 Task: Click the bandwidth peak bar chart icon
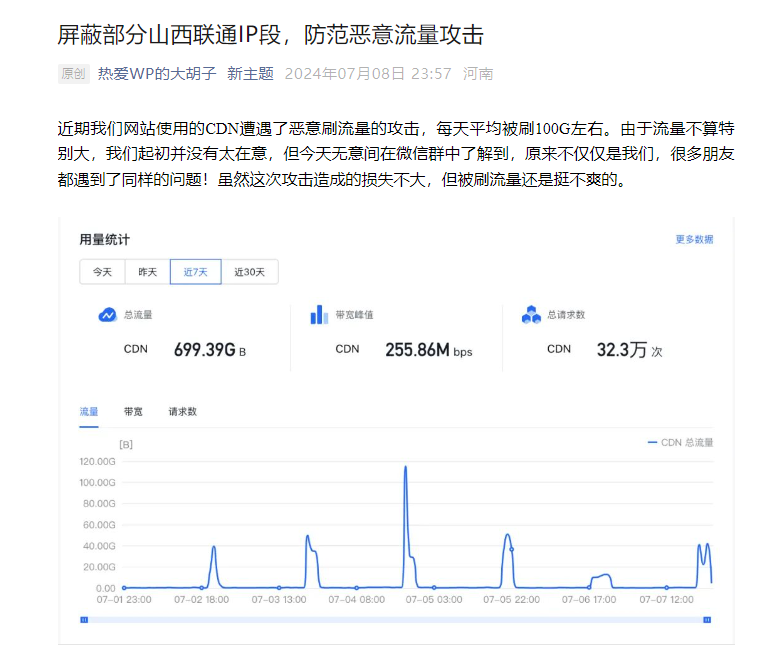coord(319,314)
